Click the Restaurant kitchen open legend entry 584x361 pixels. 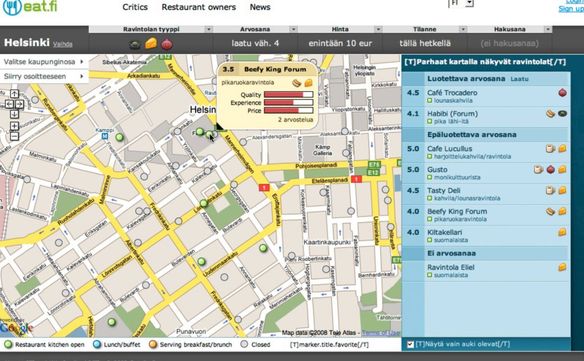(x=45, y=345)
